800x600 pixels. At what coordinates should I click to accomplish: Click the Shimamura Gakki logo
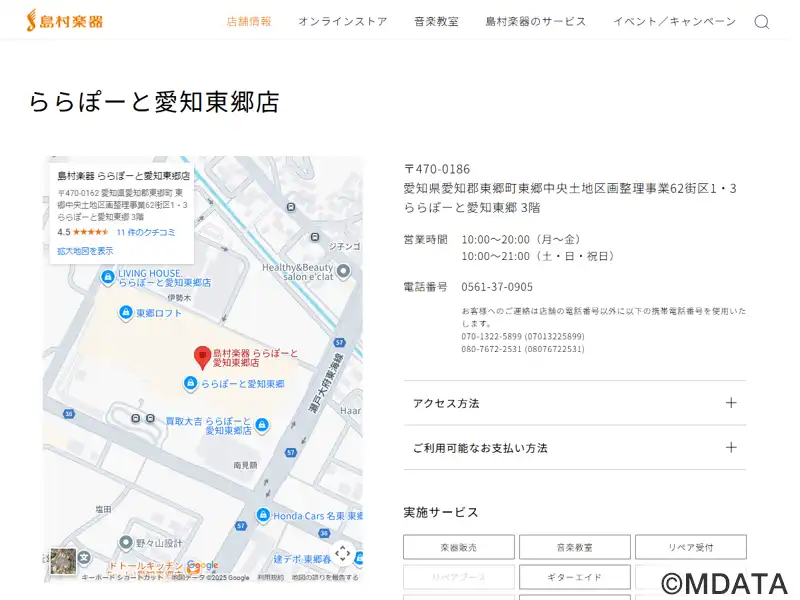[x=65, y=21]
